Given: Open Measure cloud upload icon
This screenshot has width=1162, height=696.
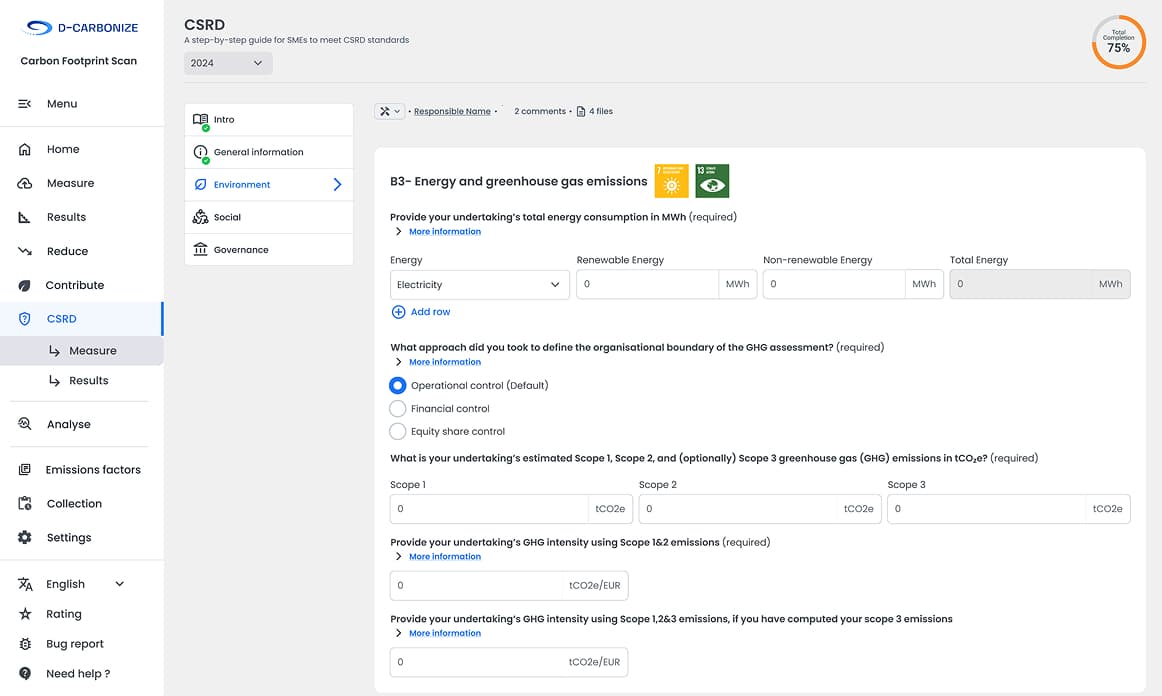Looking at the screenshot, I should coord(25,183).
